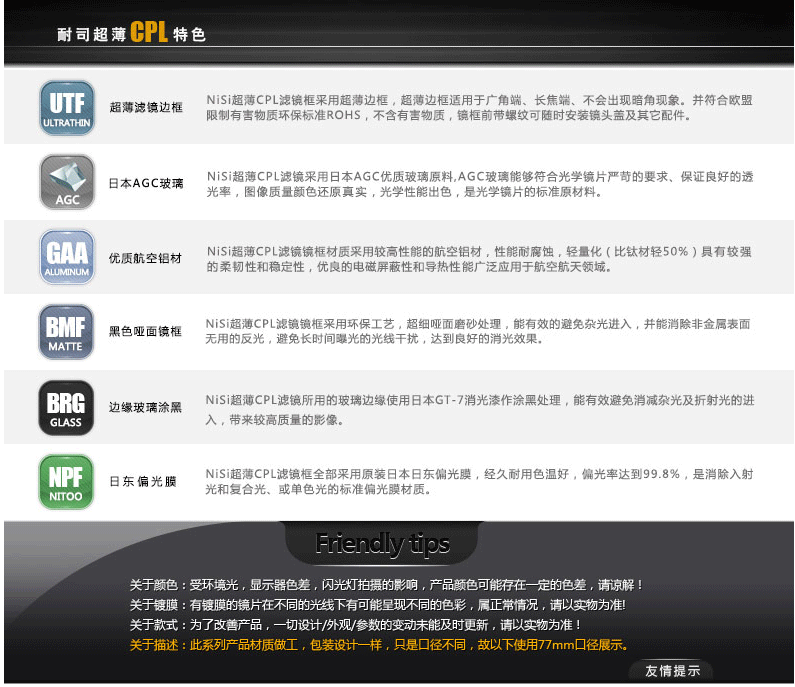The image size is (795, 687).
Task: Click the orange 关于描述 77mm tip line
Action: click(379, 645)
